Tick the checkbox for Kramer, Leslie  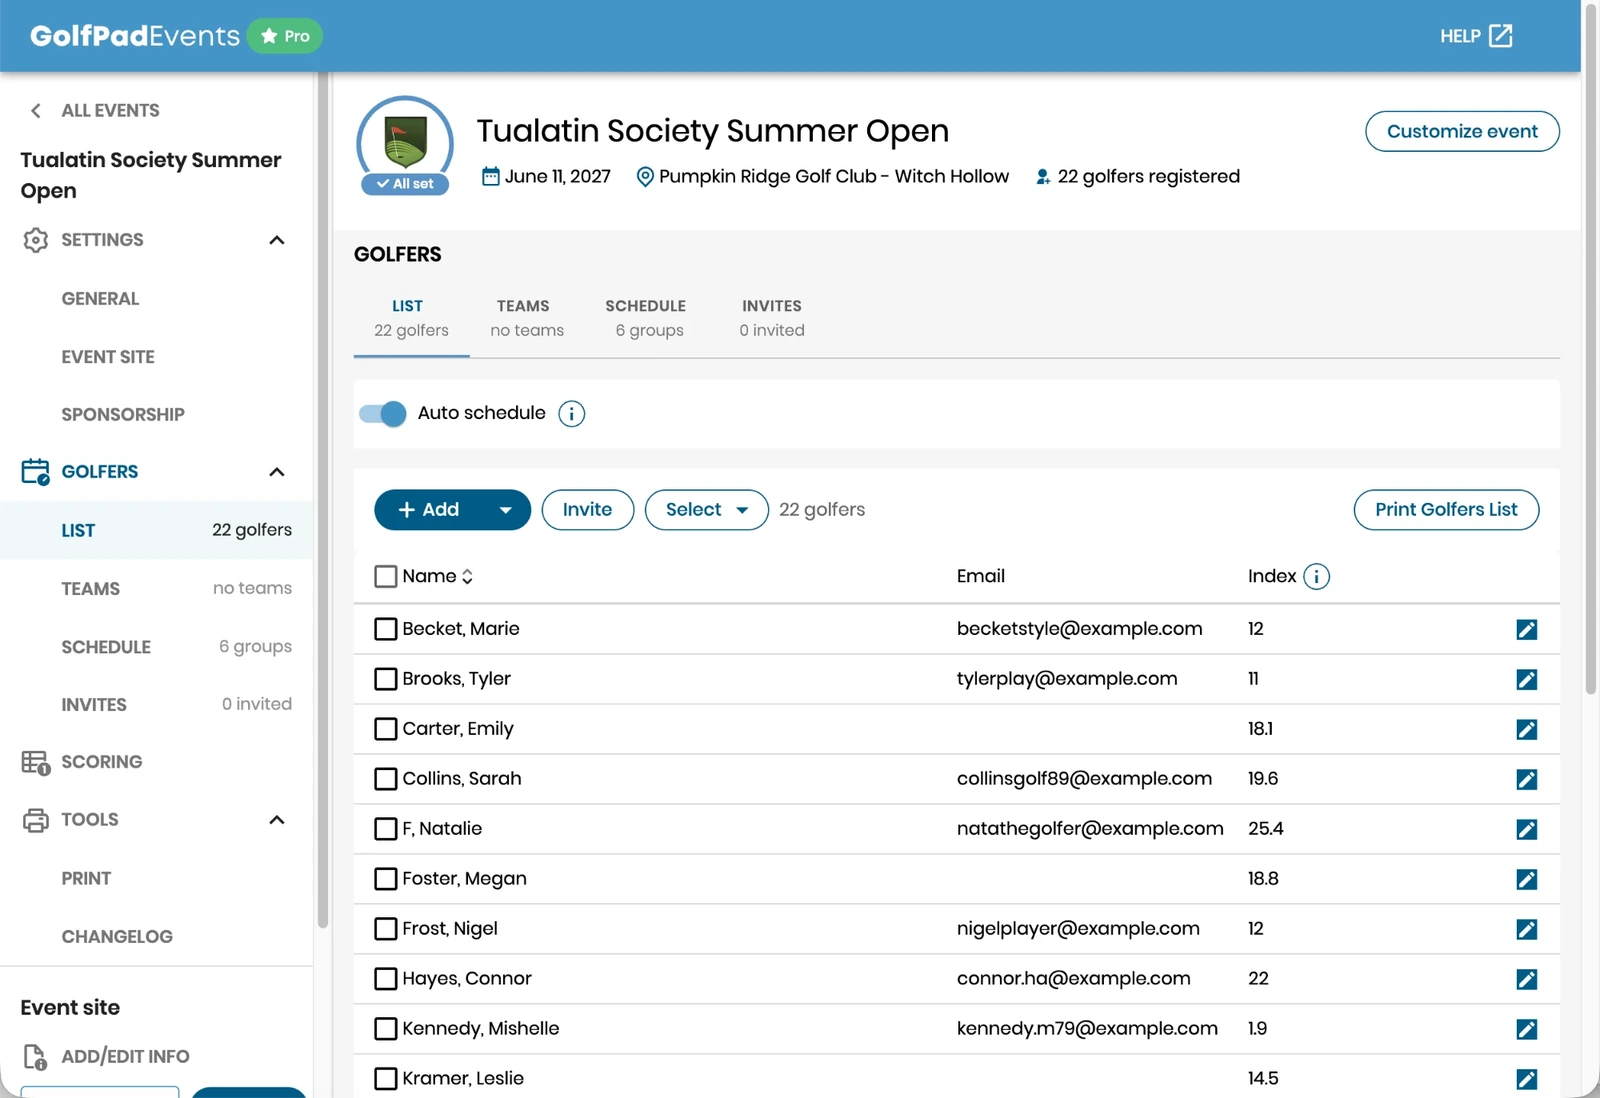point(385,1079)
